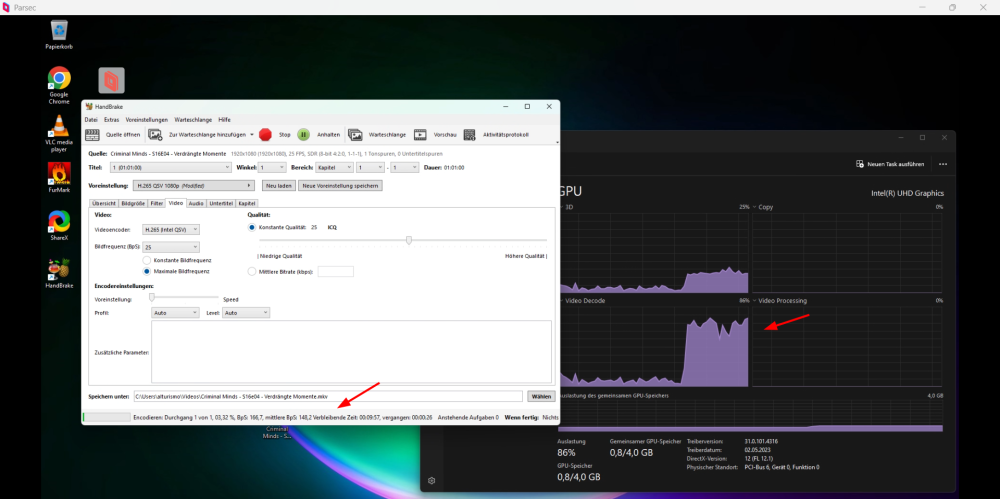The width and height of the screenshot is (1000, 499).
Task: Click the red Stop octagon icon
Action: tap(265, 135)
